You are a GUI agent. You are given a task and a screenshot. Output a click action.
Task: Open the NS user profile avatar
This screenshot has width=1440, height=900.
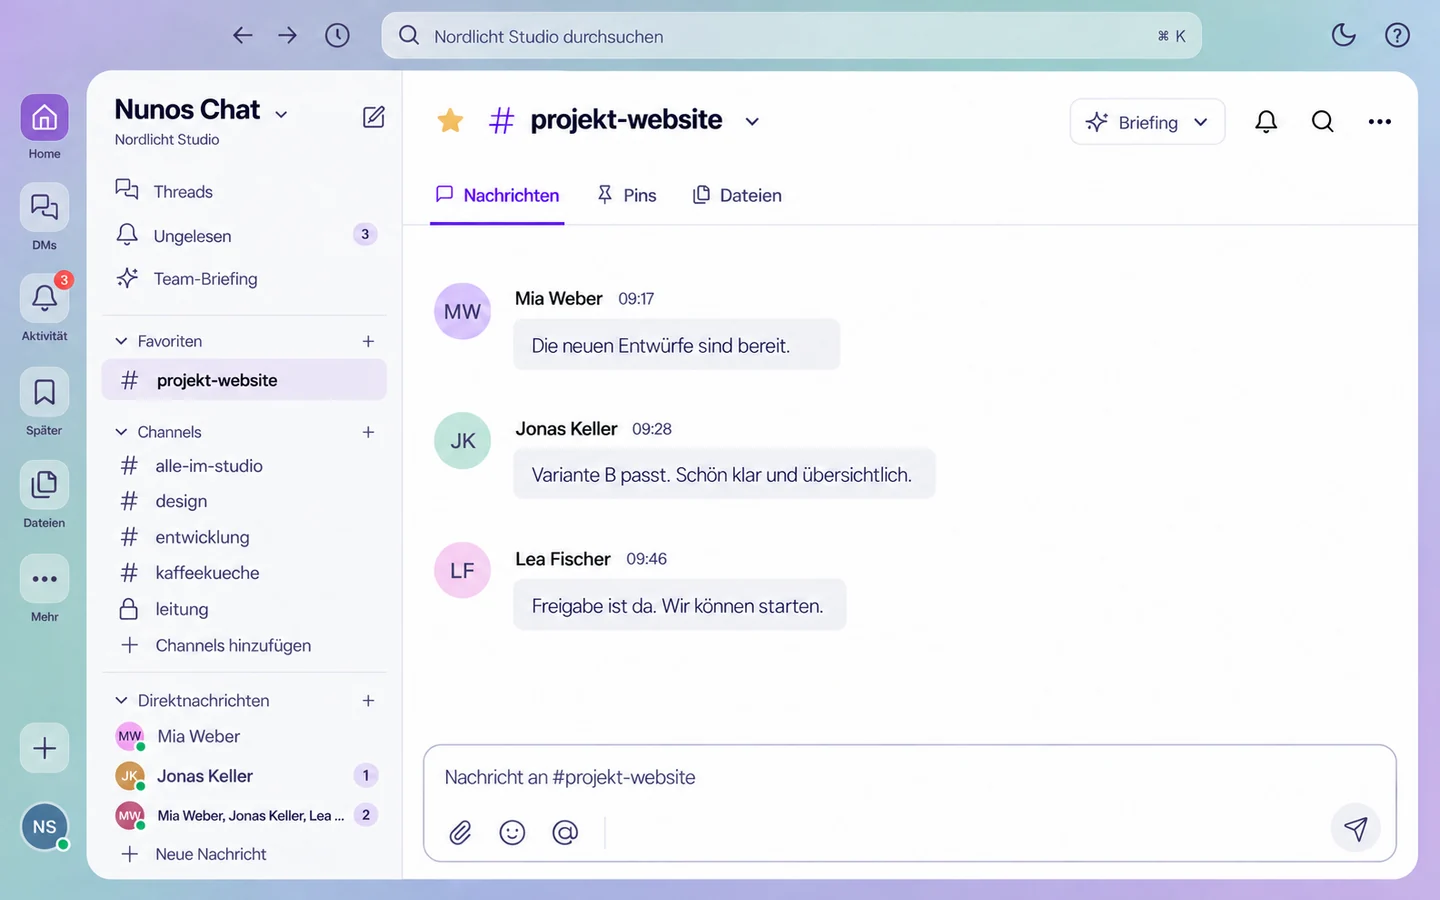coord(45,827)
